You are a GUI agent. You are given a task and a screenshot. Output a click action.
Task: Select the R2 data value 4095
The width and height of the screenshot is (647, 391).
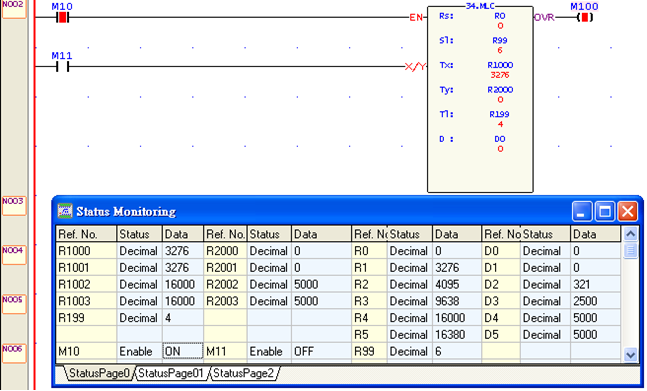tap(457, 285)
